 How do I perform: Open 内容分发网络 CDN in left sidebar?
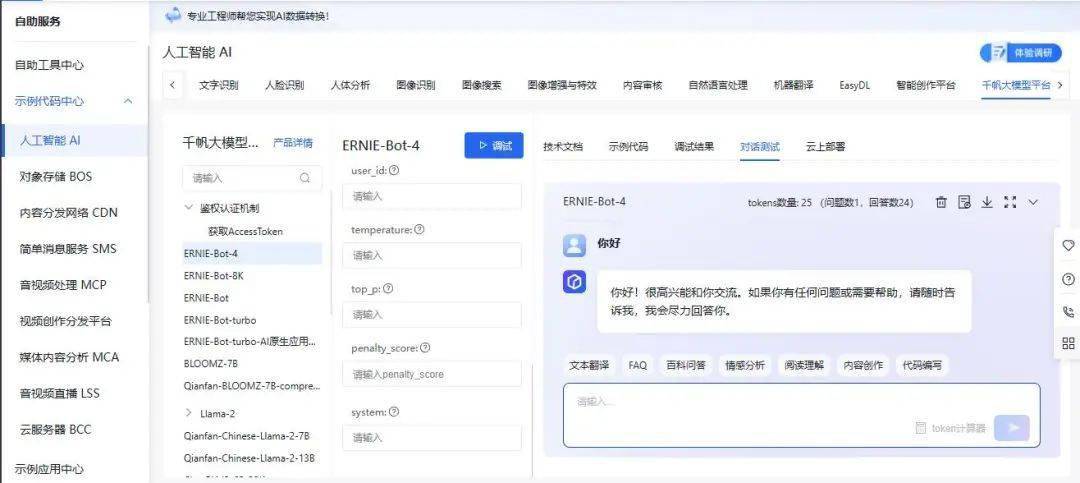coord(69,213)
